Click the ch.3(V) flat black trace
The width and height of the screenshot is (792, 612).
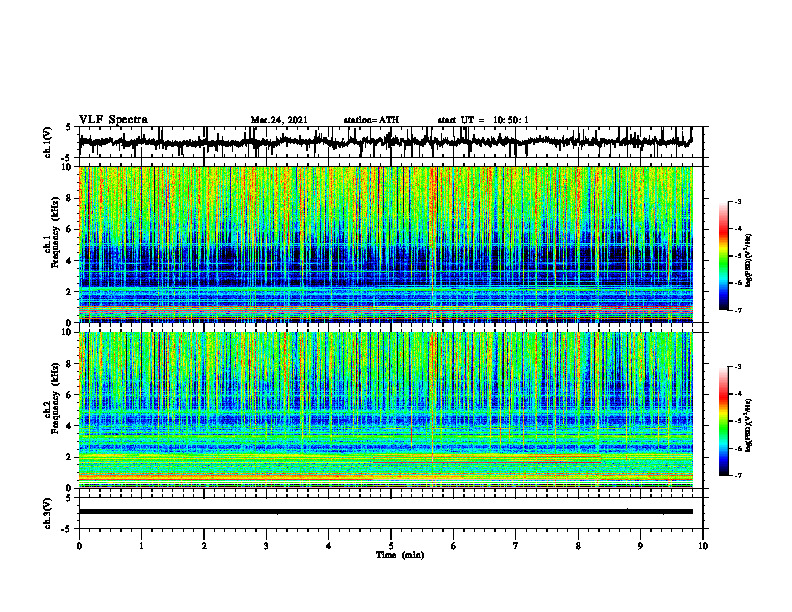[386, 512]
